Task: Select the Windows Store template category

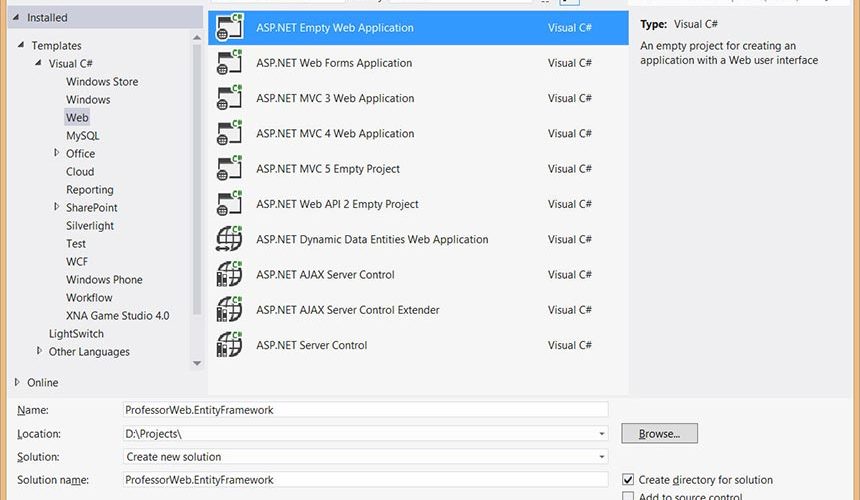Action: tap(102, 82)
